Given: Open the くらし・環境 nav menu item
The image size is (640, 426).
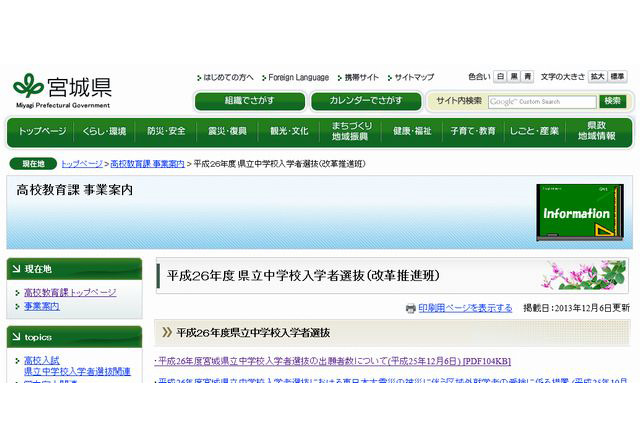Looking at the screenshot, I should [x=104, y=131].
